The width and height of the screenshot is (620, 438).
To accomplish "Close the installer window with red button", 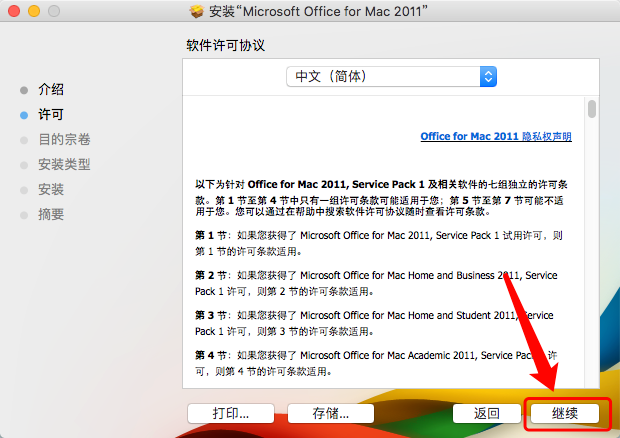I will point(14,11).
